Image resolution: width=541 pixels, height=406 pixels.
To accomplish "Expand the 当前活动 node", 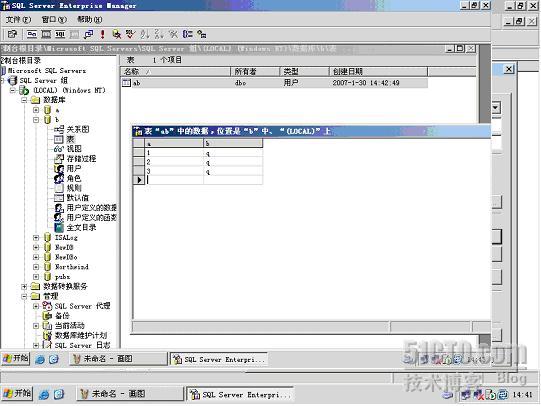I will click(36, 325).
